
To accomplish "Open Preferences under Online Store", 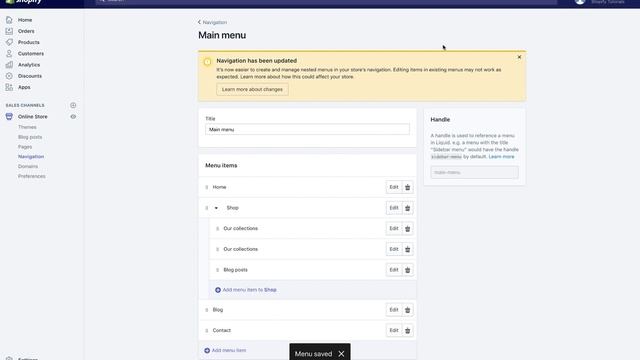I will pos(31,176).
